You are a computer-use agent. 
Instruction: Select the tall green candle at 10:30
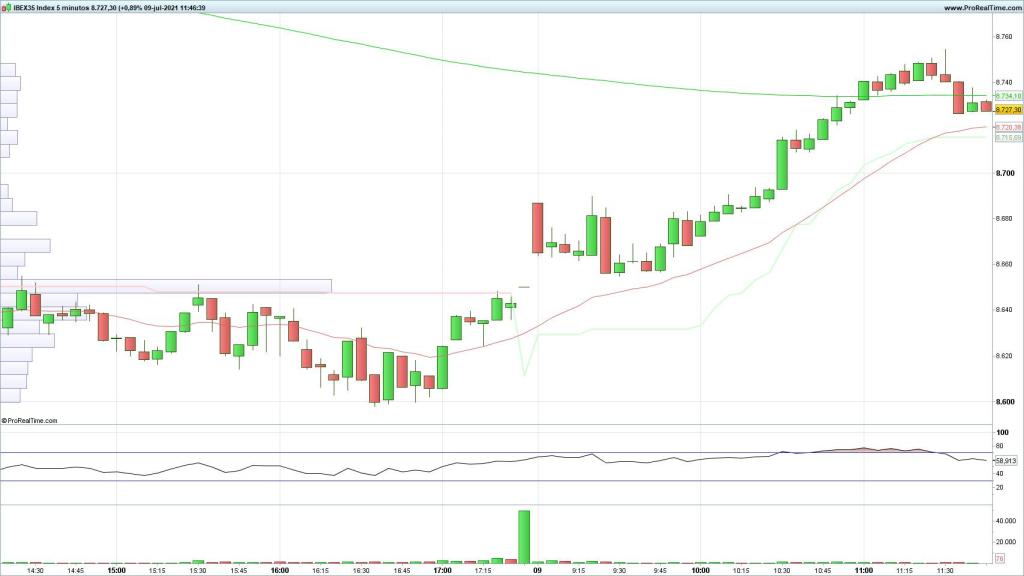pos(782,164)
